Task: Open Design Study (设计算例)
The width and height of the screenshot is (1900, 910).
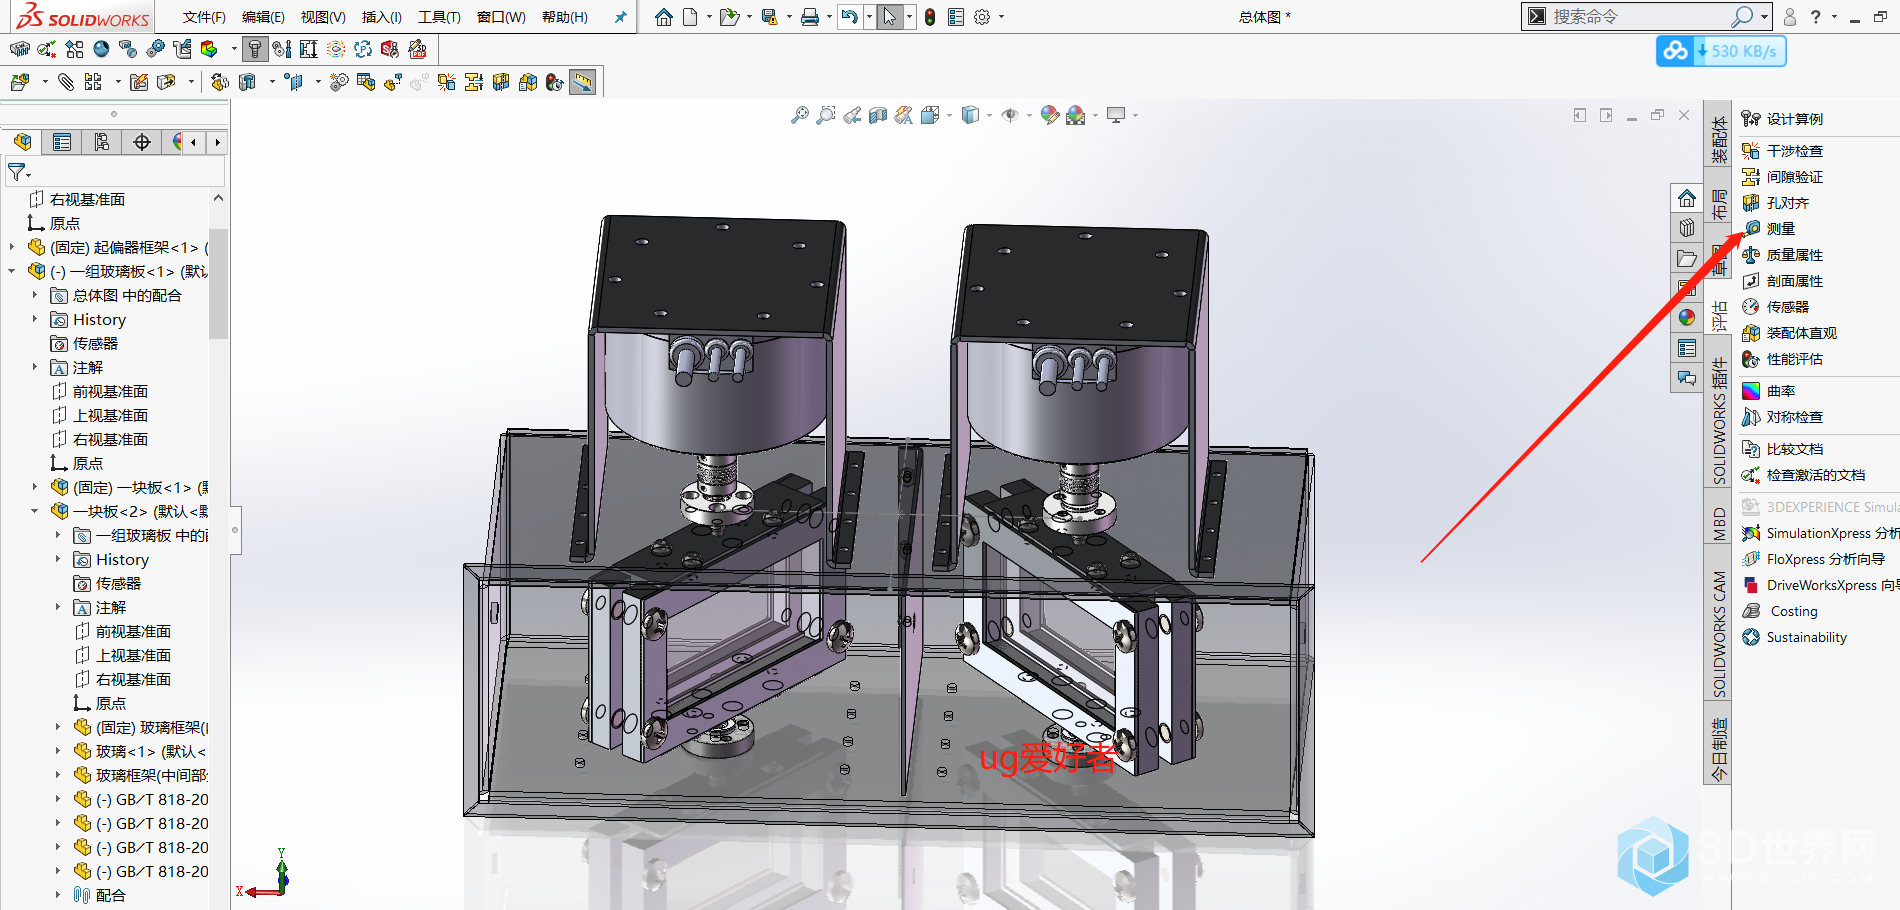Action: click(1783, 119)
